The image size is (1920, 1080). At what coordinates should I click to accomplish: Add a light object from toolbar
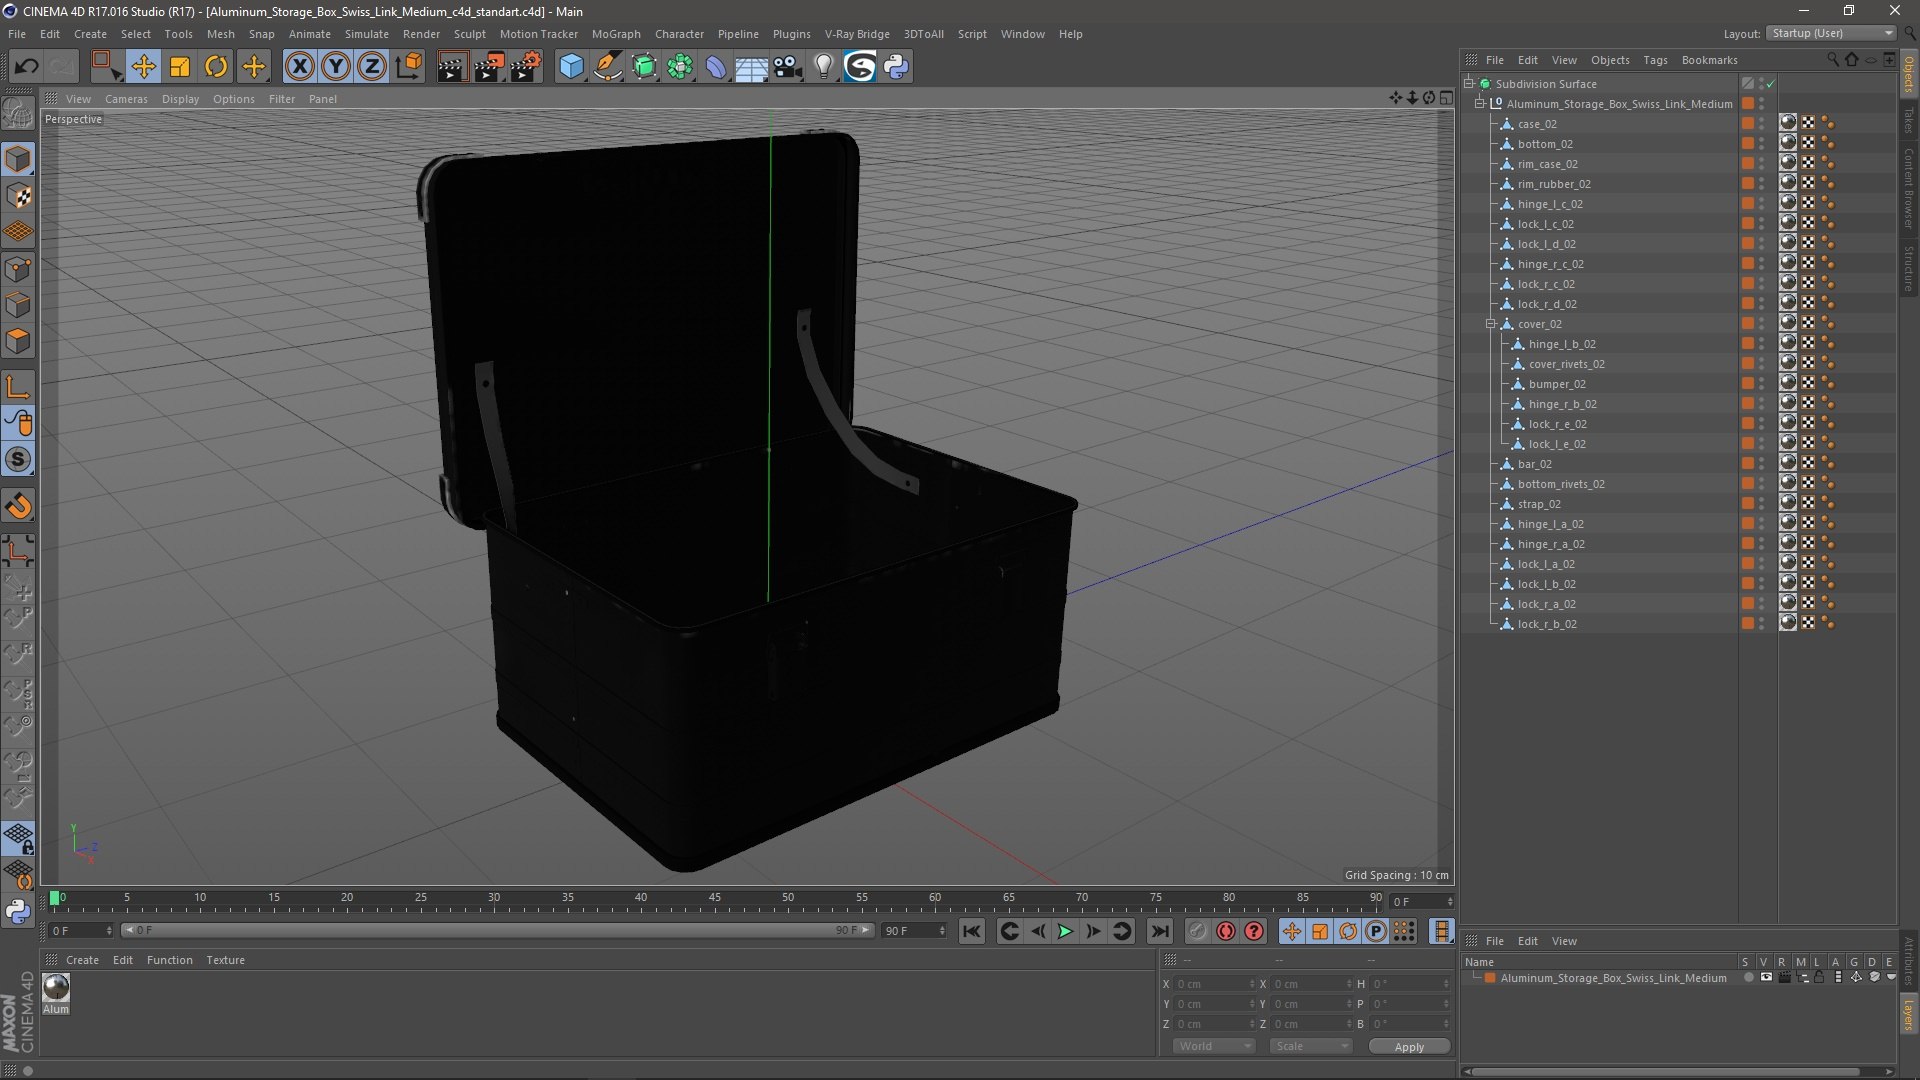[x=823, y=67]
